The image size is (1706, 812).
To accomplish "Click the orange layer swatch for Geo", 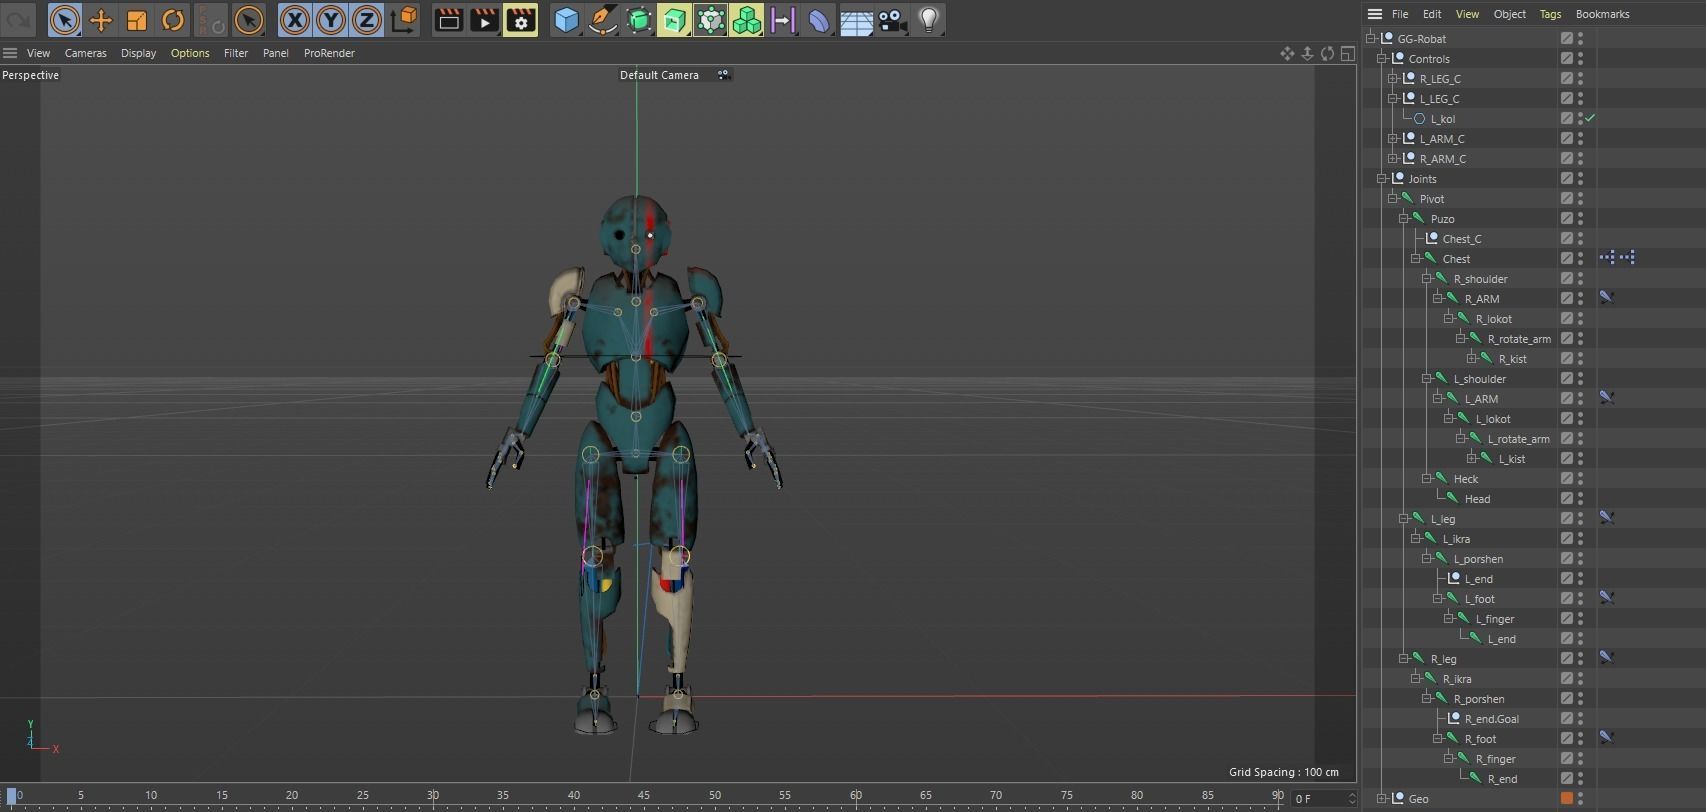I will (1567, 799).
